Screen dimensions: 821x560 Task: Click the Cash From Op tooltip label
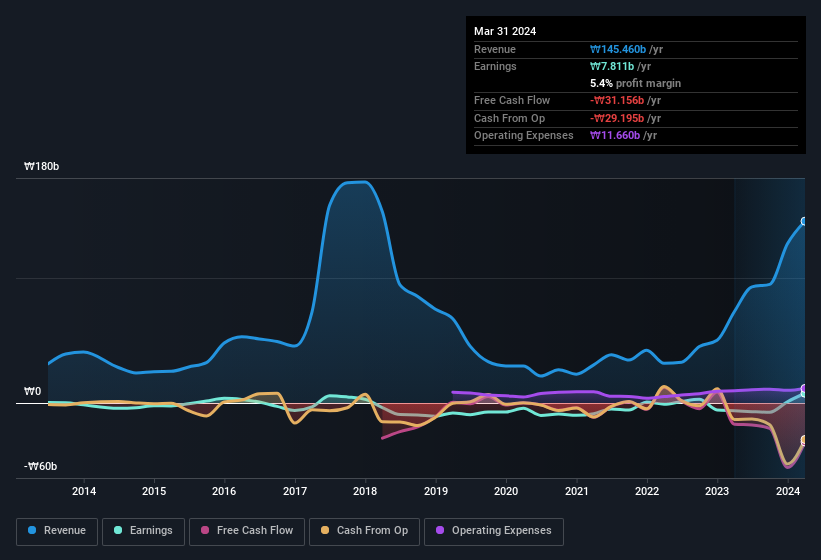[509, 118]
